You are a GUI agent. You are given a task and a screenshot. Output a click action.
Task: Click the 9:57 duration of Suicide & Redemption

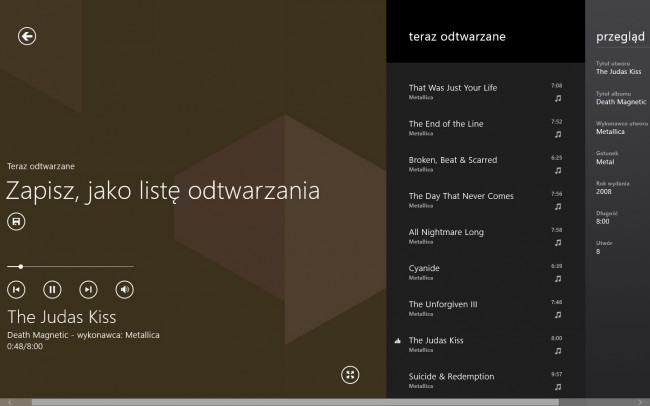(x=557, y=374)
